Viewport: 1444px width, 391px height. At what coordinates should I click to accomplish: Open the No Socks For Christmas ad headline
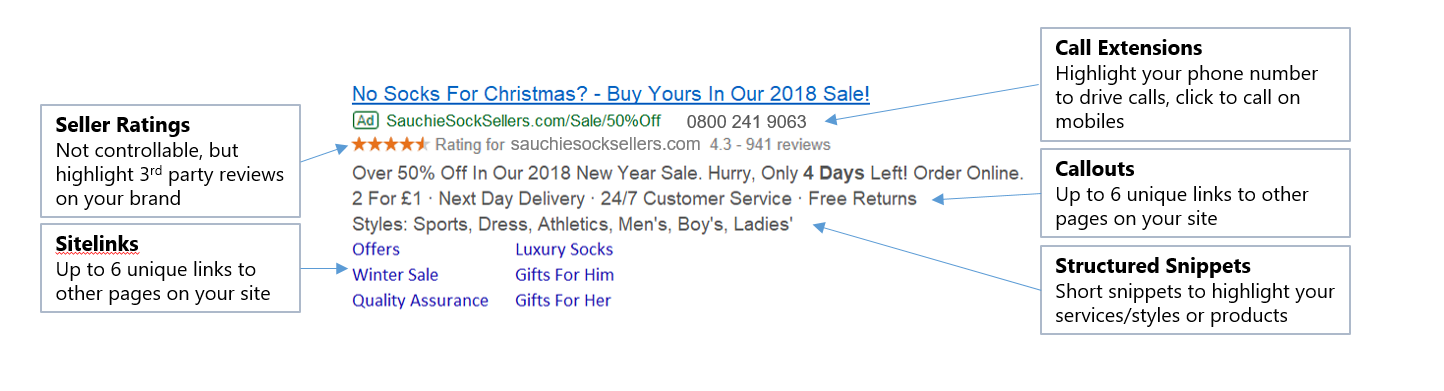point(611,95)
